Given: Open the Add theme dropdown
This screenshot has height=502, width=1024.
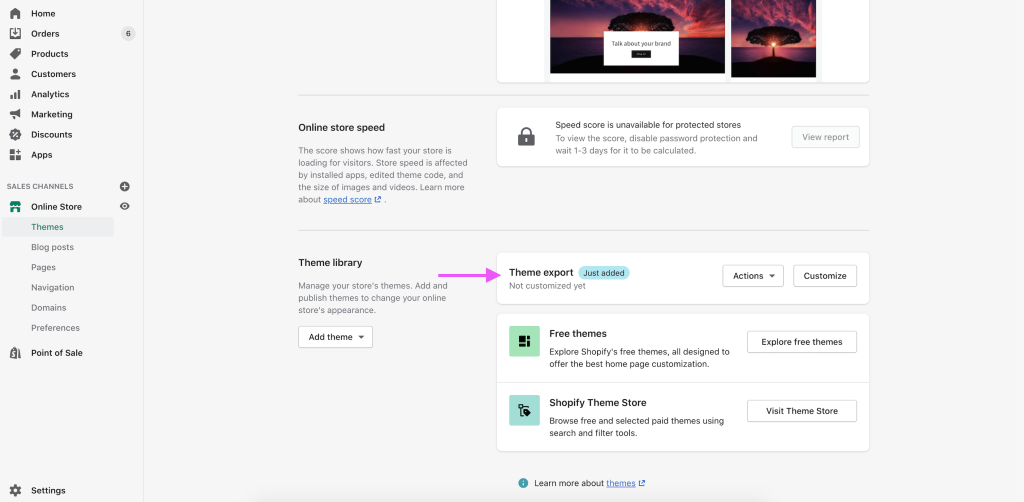Looking at the screenshot, I should point(335,337).
